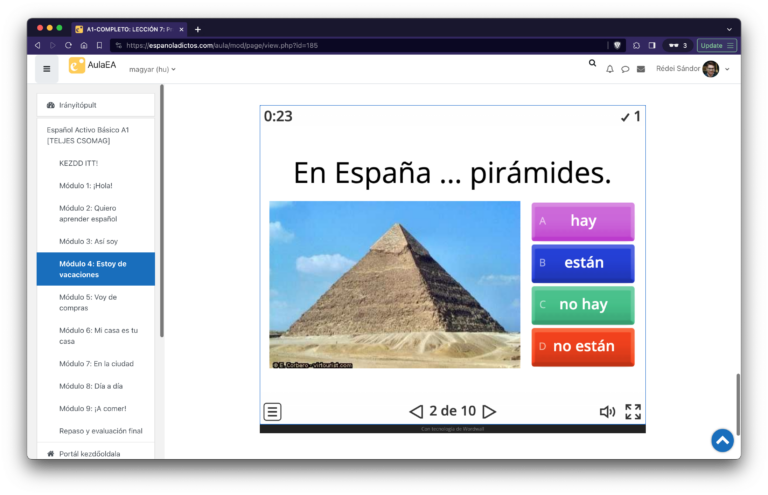Select answer A 'hay'
This screenshot has width=768, height=495.
click(583, 221)
